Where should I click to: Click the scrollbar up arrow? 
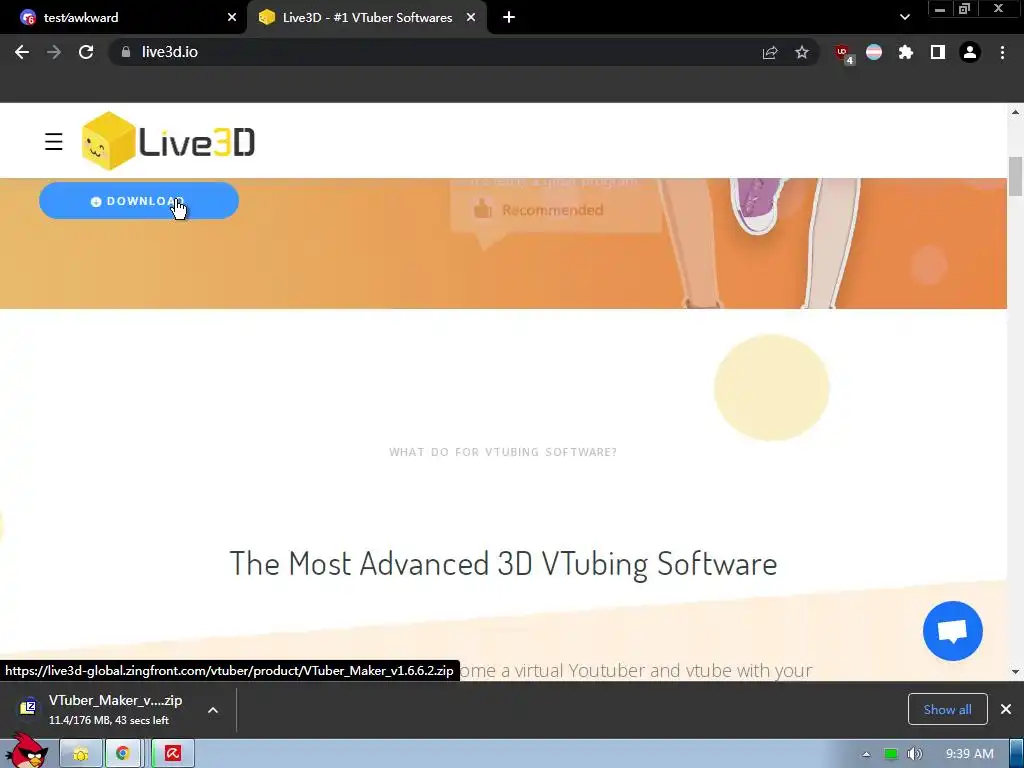pos(1015,112)
